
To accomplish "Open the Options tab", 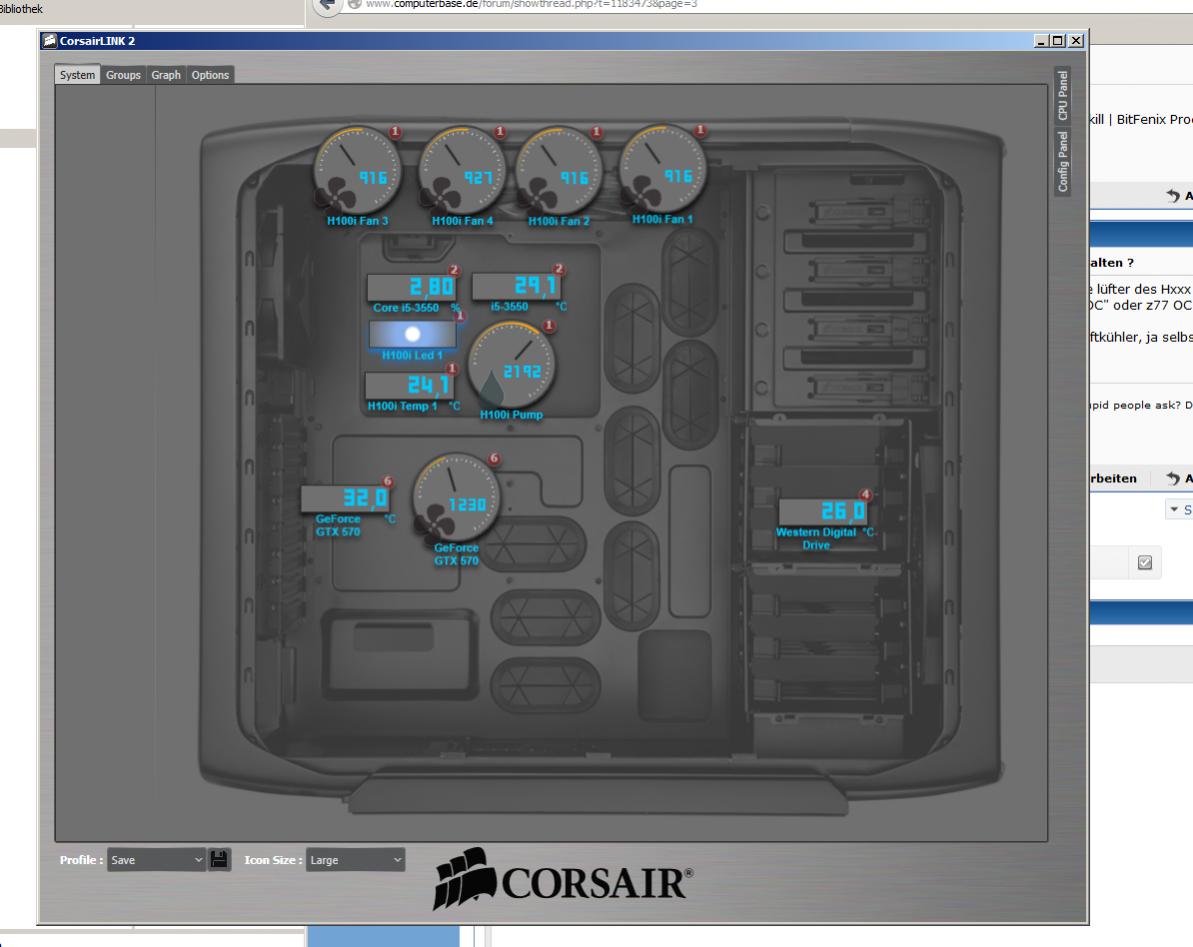I will 210,75.
